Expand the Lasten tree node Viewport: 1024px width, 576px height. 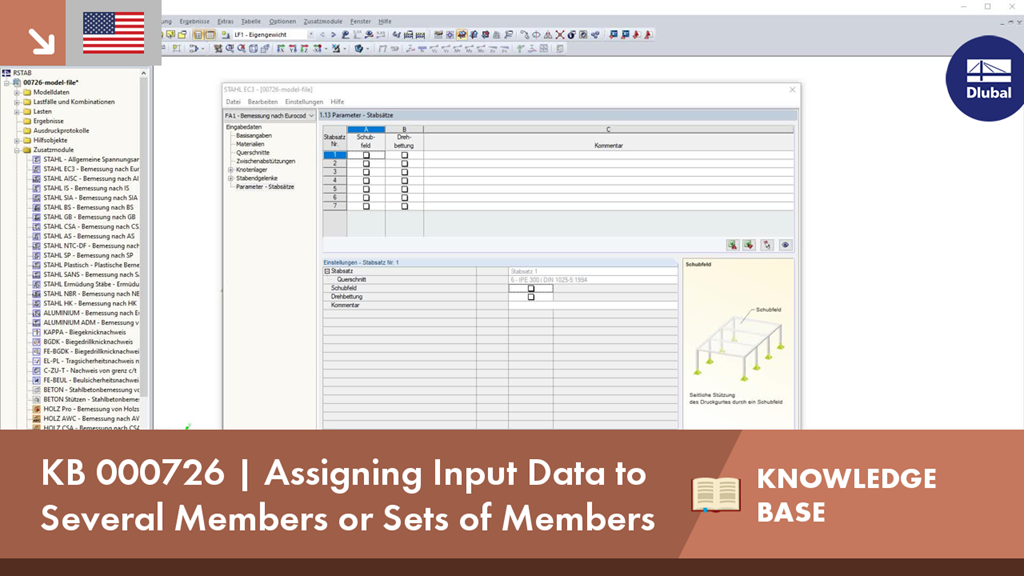click(17, 112)
